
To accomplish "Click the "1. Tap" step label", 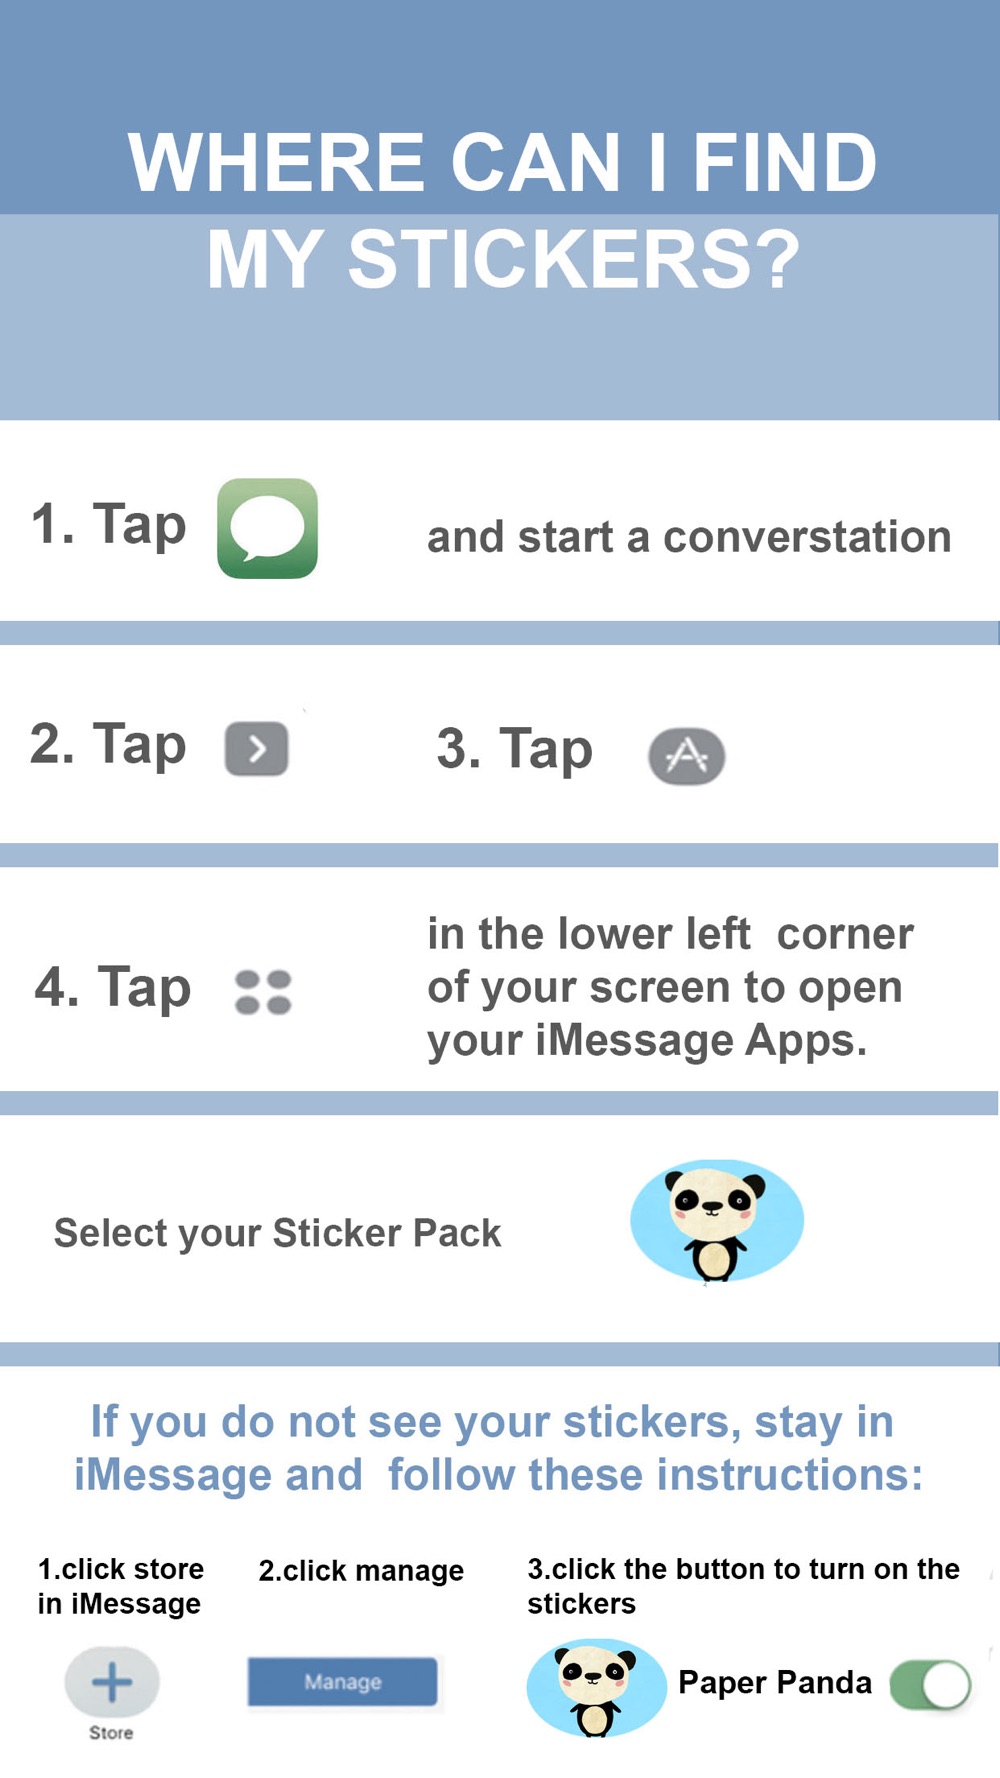I will pos(109,524).
